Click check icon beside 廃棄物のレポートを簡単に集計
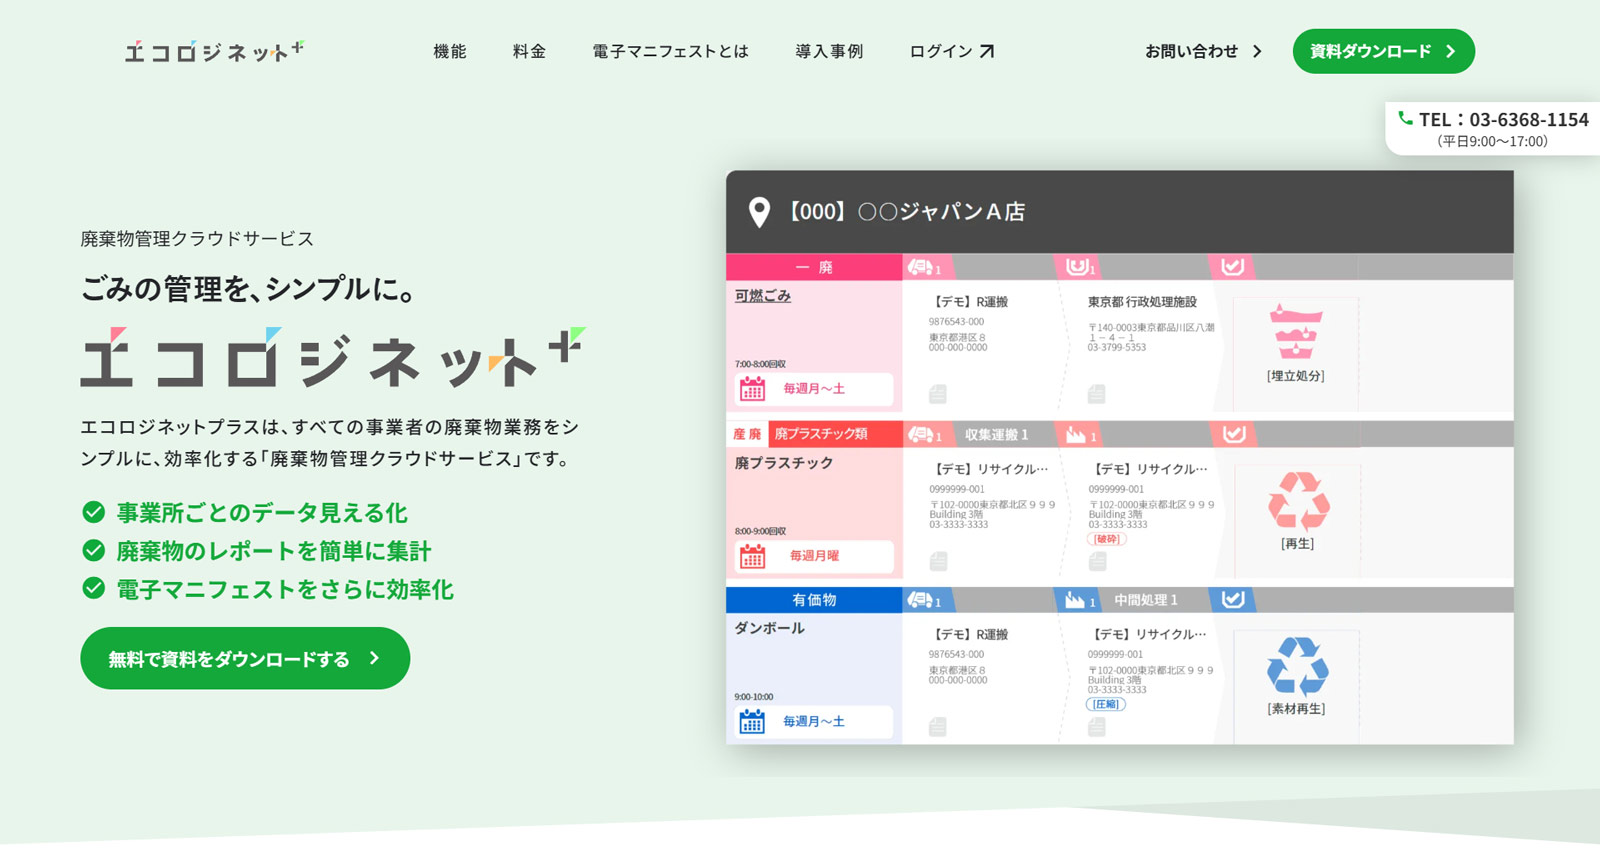This screenshot has height=859, width=1600. click(93, 550)
